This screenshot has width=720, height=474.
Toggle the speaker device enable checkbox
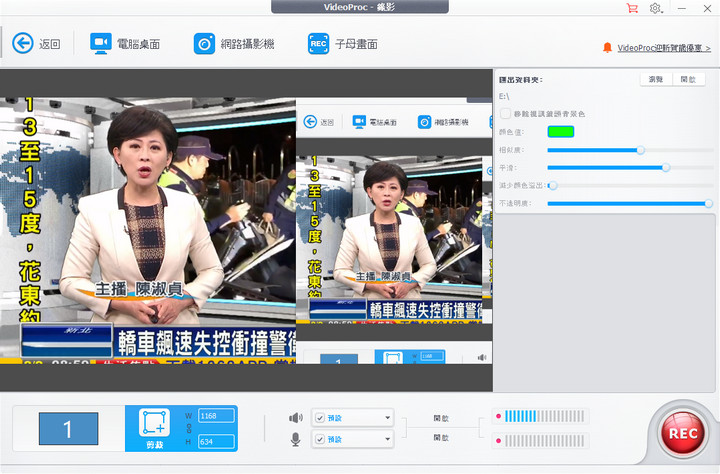(x=319, y=418)
